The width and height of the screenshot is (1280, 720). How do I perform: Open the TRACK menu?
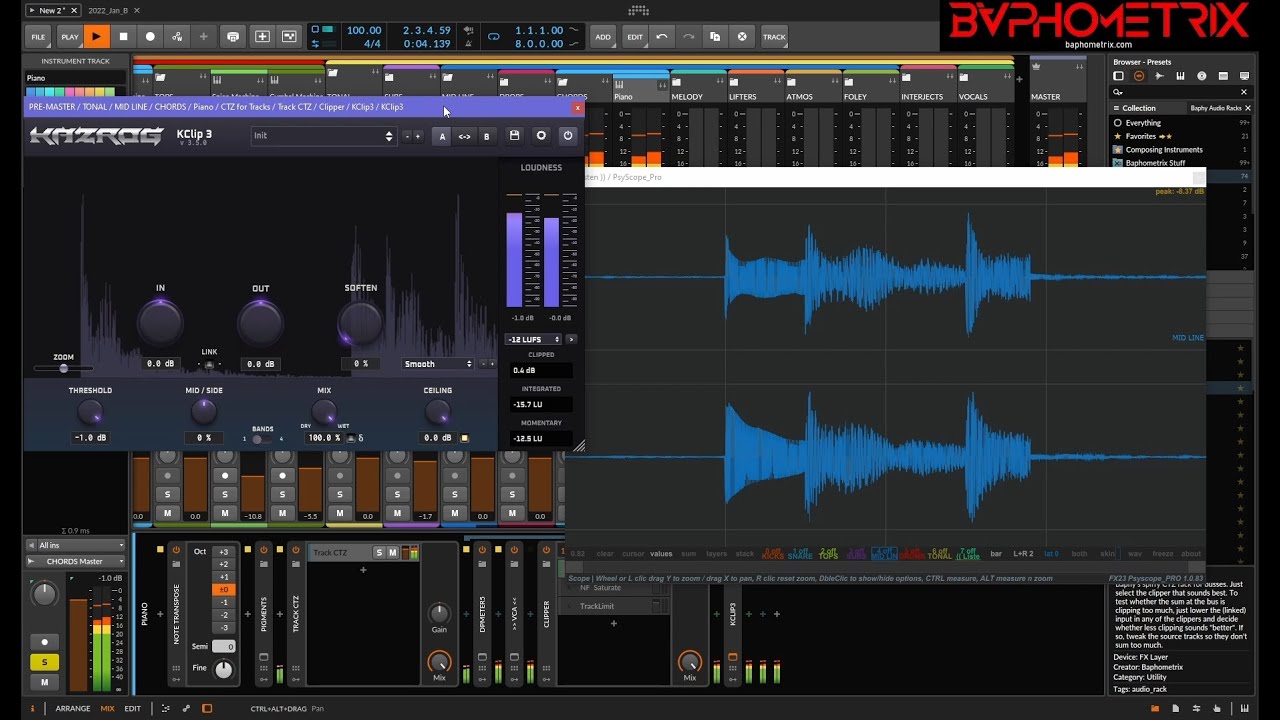pyautogui.click(x=774, y=37)
